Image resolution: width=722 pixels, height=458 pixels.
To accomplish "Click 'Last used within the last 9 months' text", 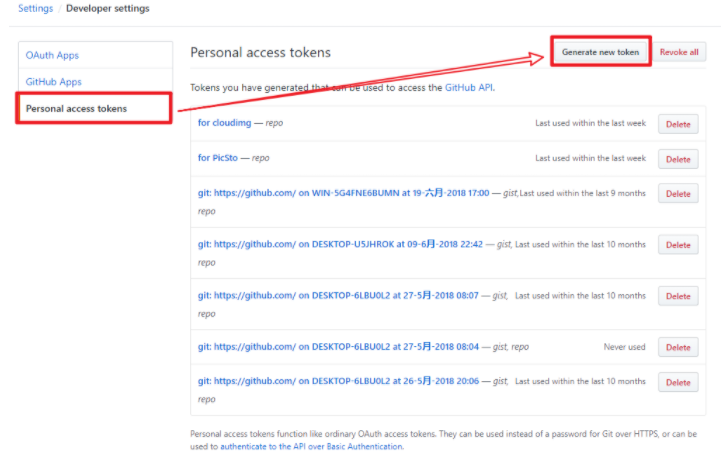I will [x=582, y=193].
